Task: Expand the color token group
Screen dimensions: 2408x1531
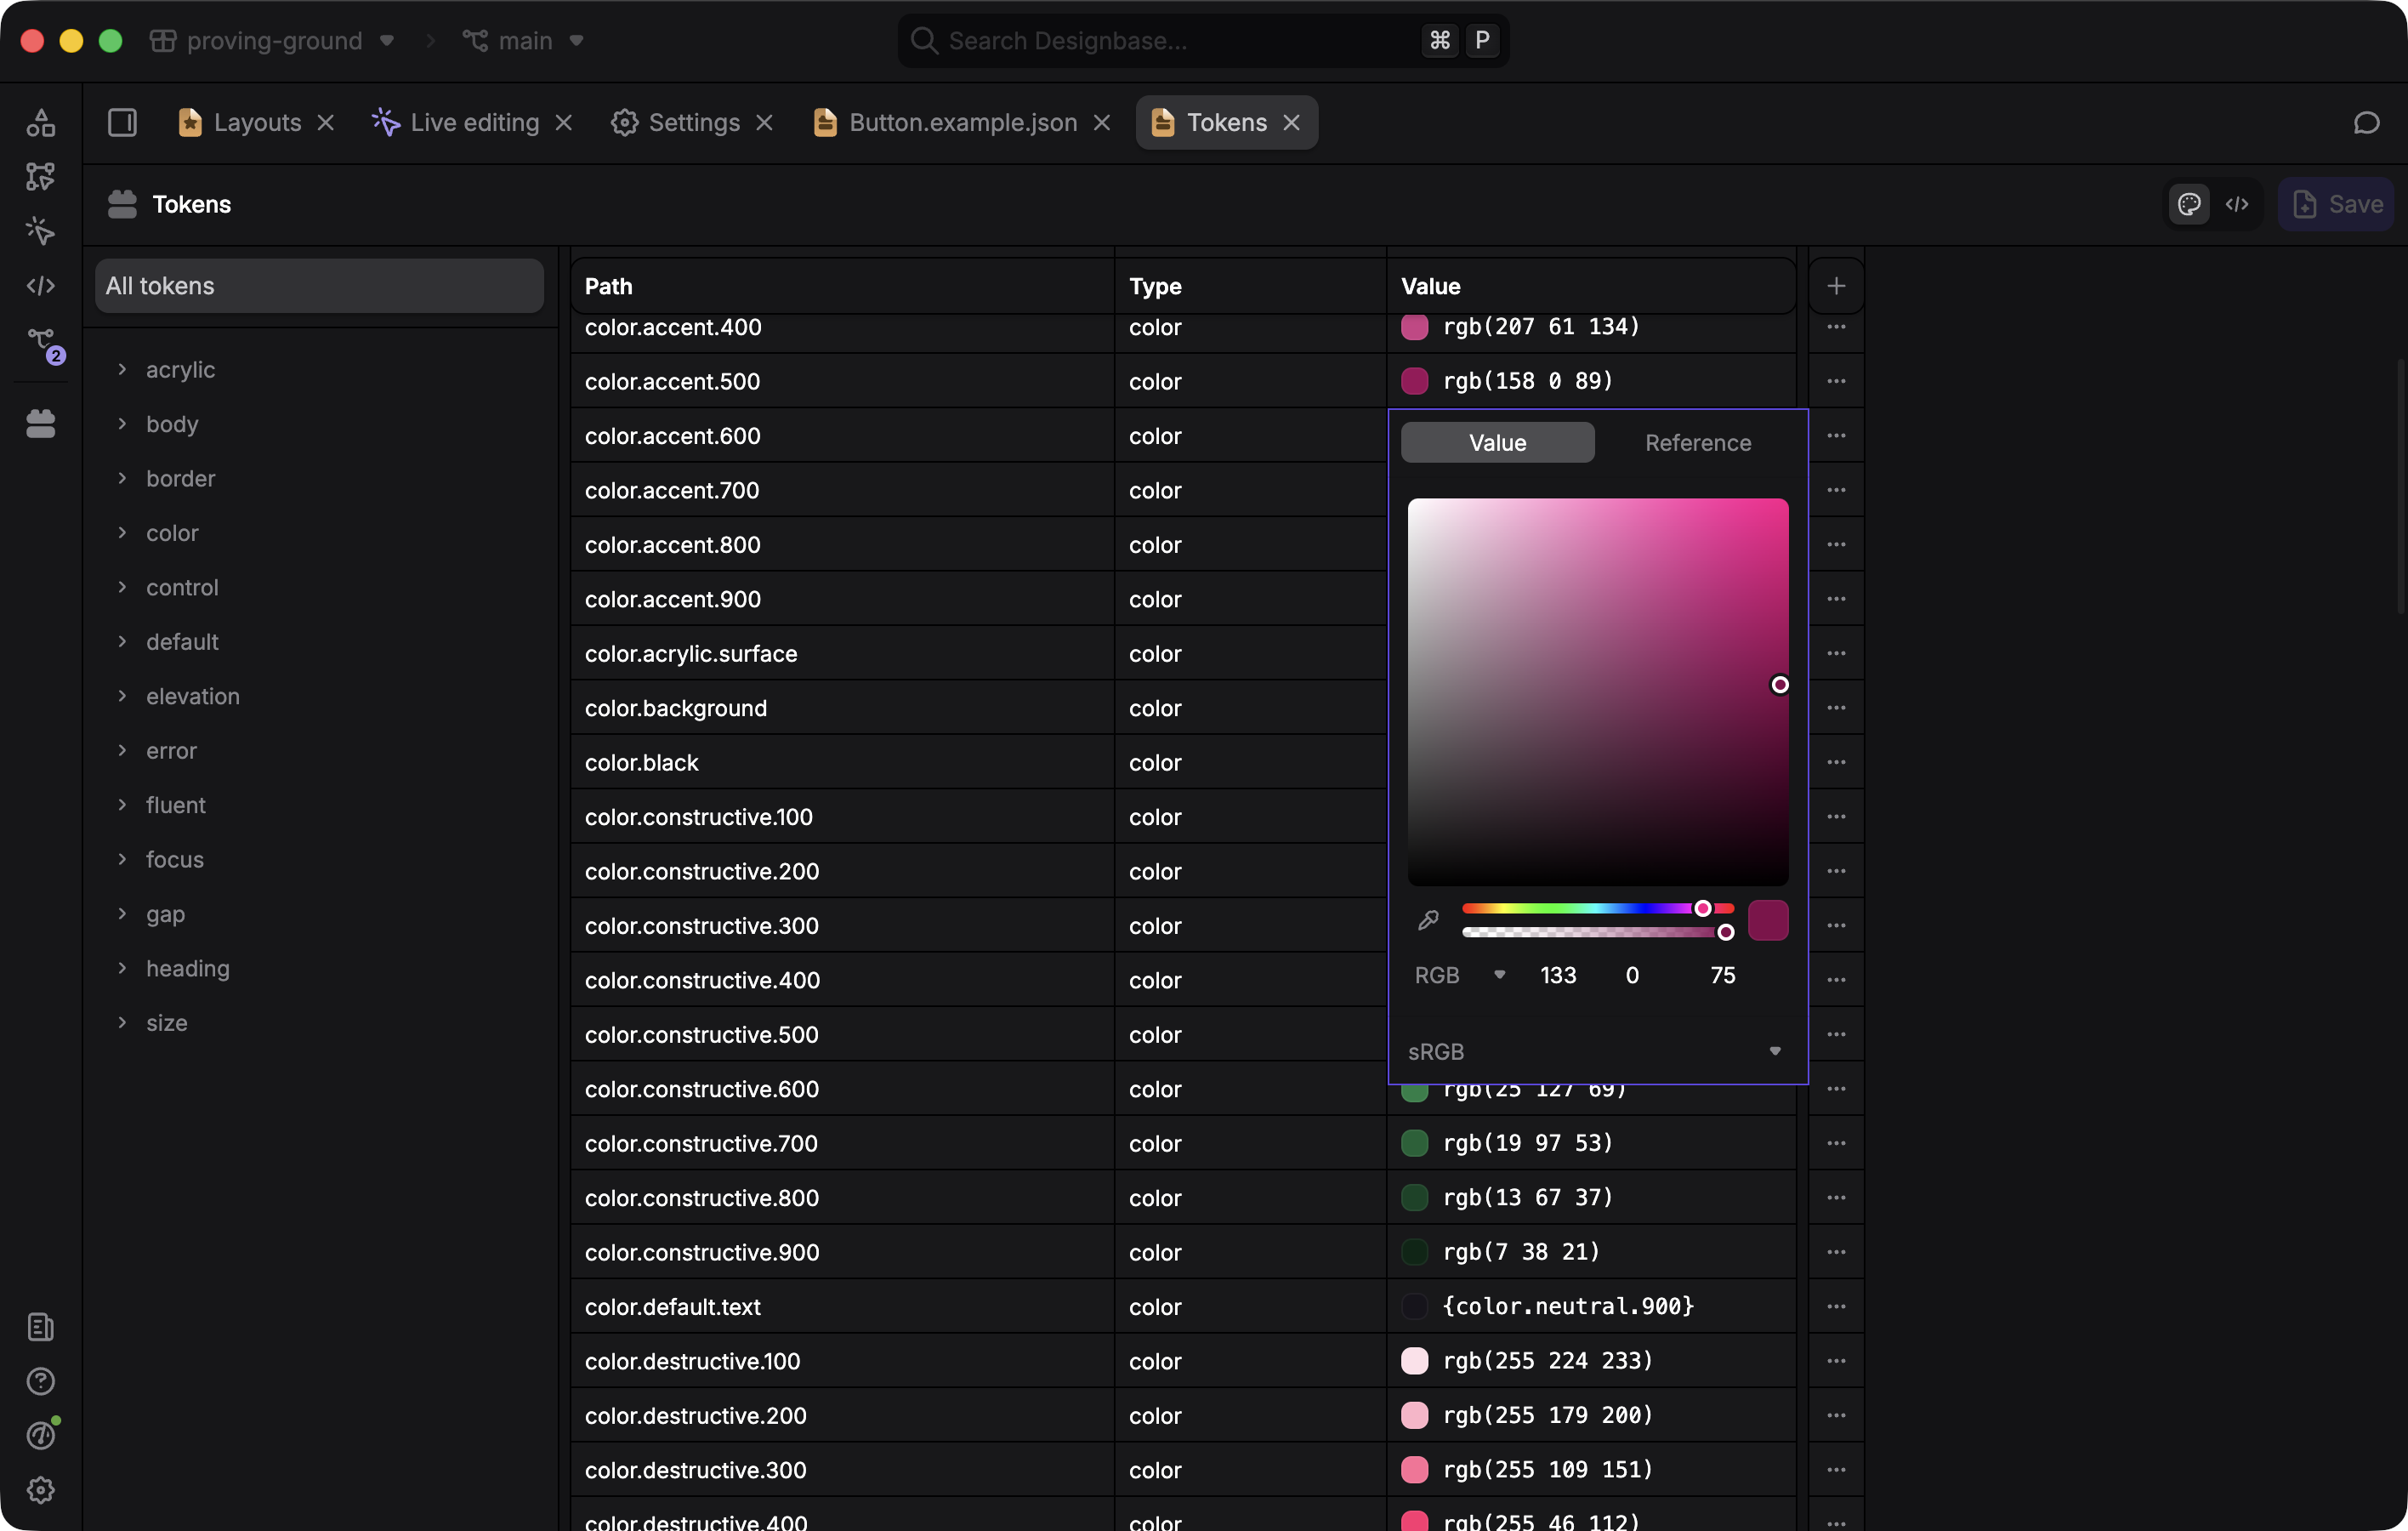Action: click(x=122, y=532)
